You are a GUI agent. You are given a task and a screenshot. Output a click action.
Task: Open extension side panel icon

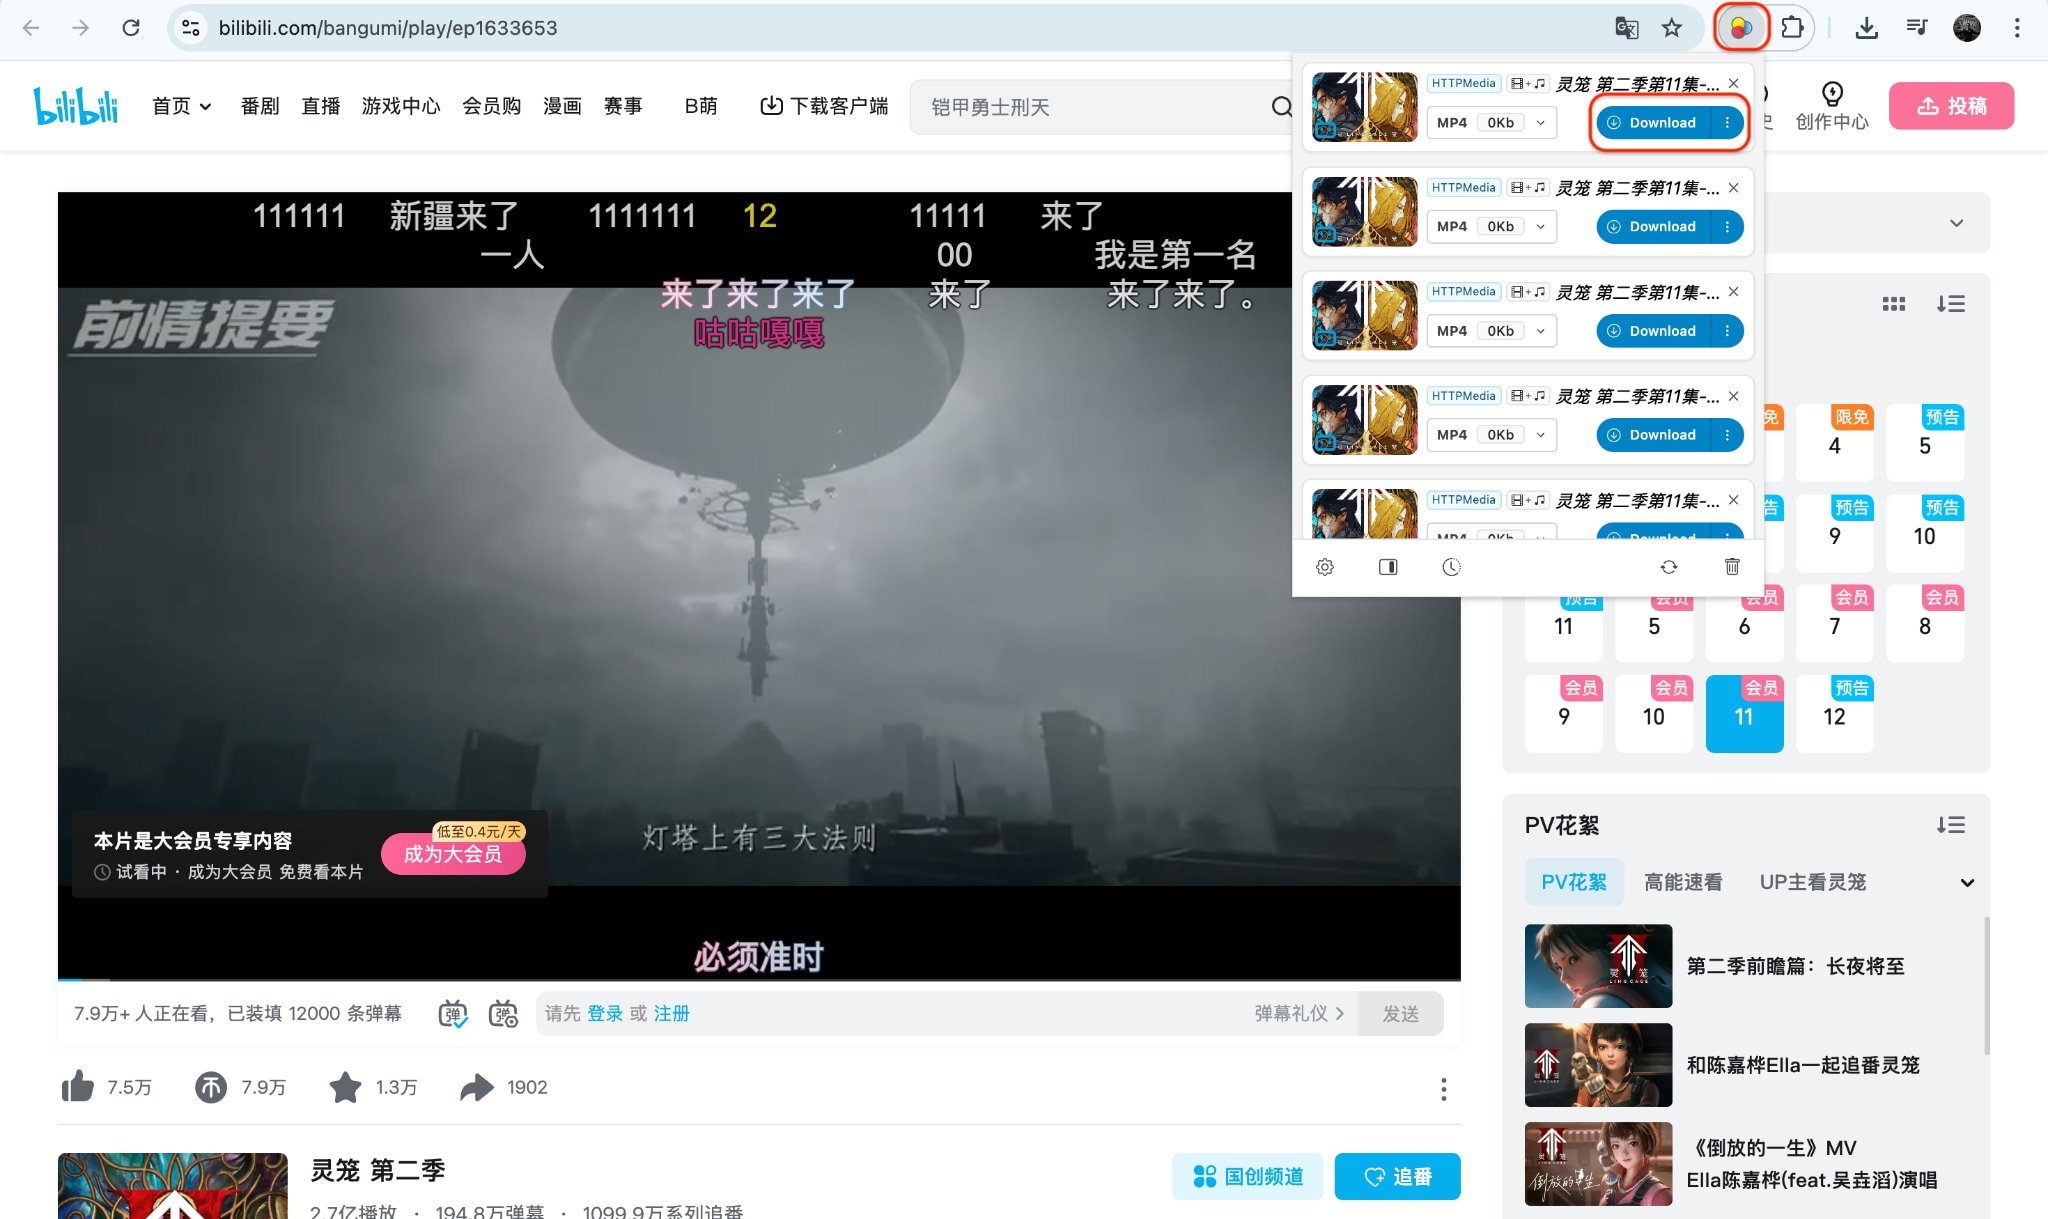pos(1388,567)
